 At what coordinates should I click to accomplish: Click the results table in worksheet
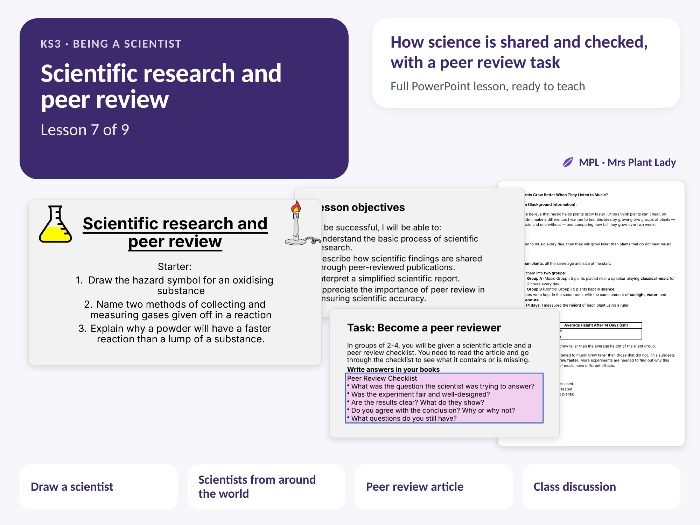(x=601, y=331)
